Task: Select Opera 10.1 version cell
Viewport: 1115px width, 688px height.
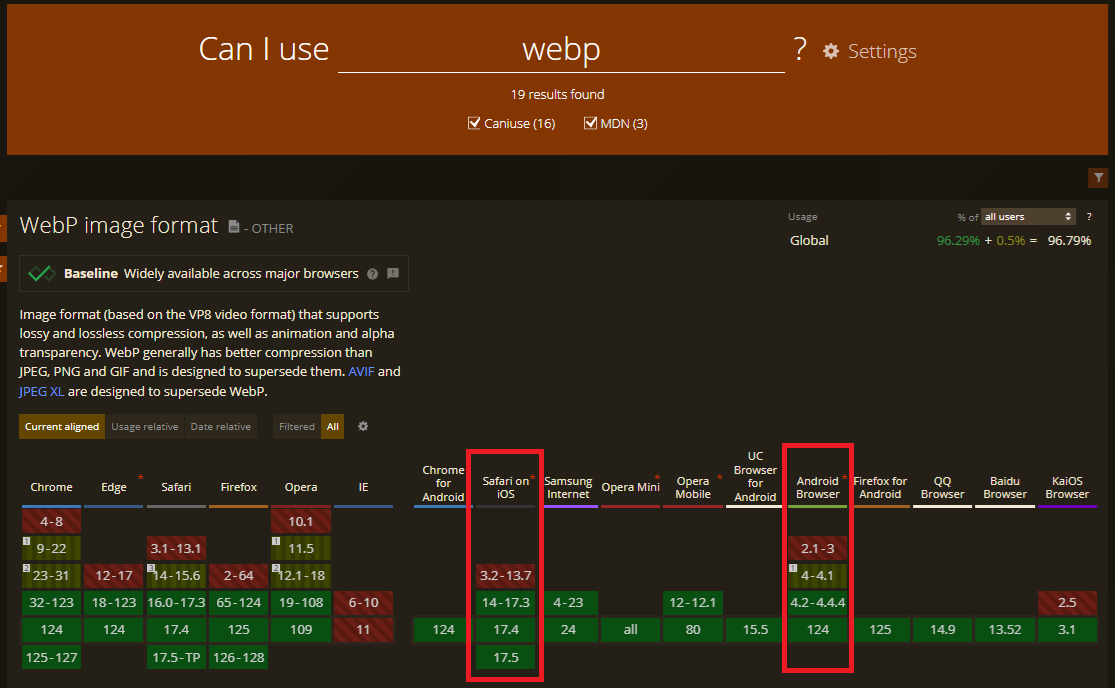Action: [x=301, y=521]
